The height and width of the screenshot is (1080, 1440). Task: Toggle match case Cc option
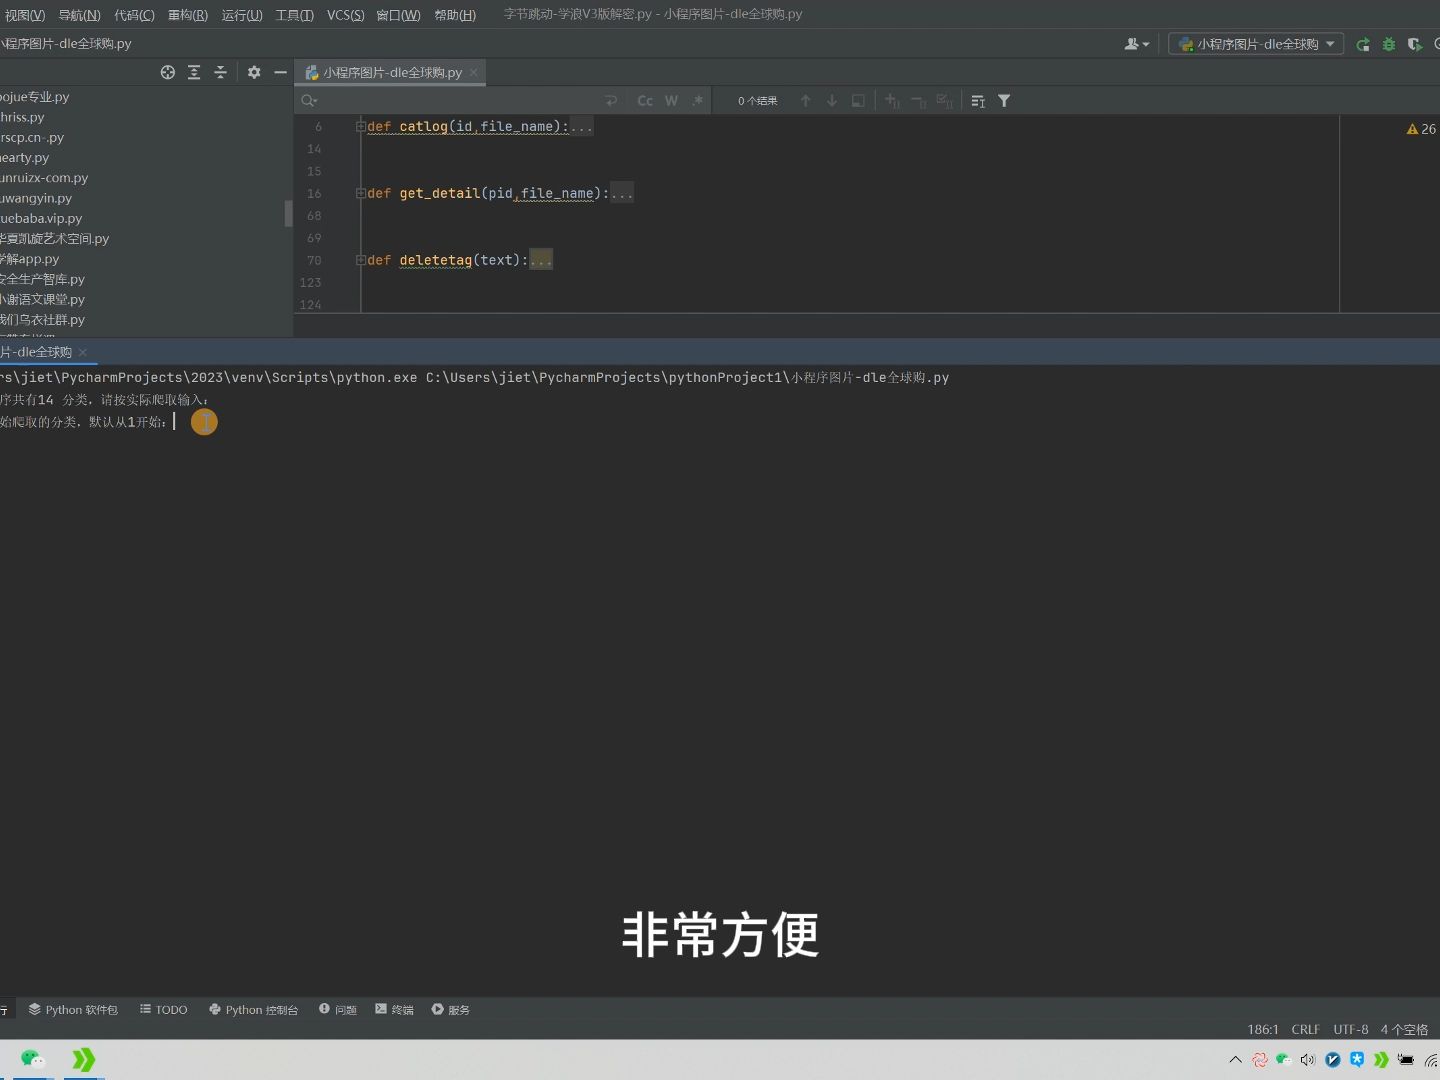pos(645,101)
